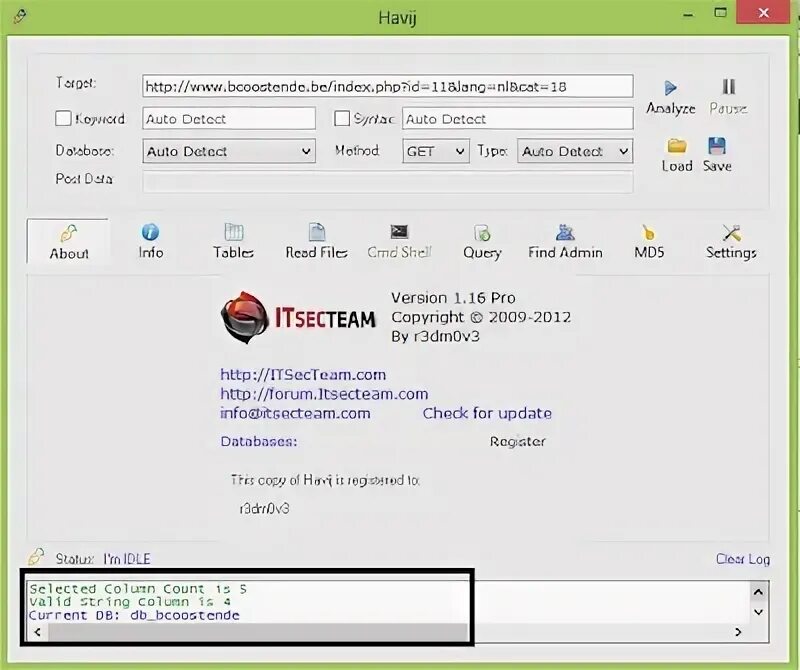This screenshot has width=800, height=670.
Task: Open the Find Admin tab
Action: click(x=565, y=242)
